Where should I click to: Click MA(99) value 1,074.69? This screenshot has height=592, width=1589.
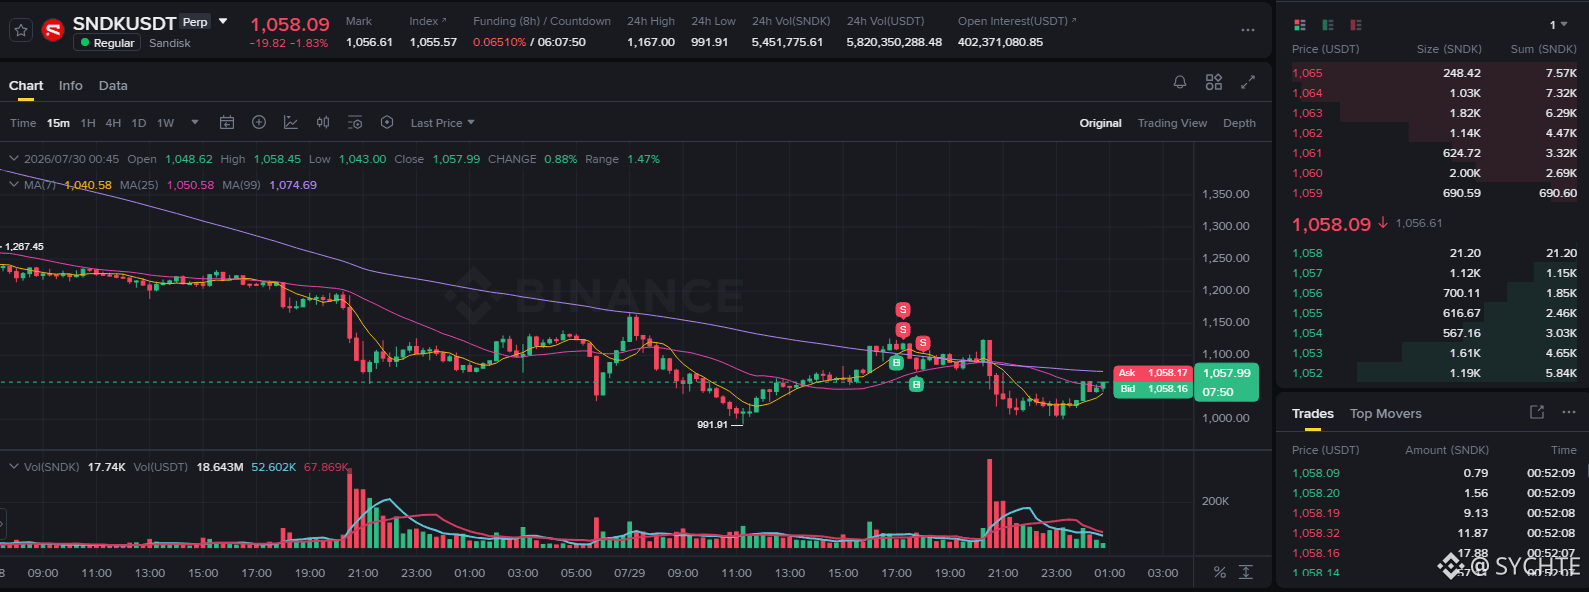[x=293, y=185]
